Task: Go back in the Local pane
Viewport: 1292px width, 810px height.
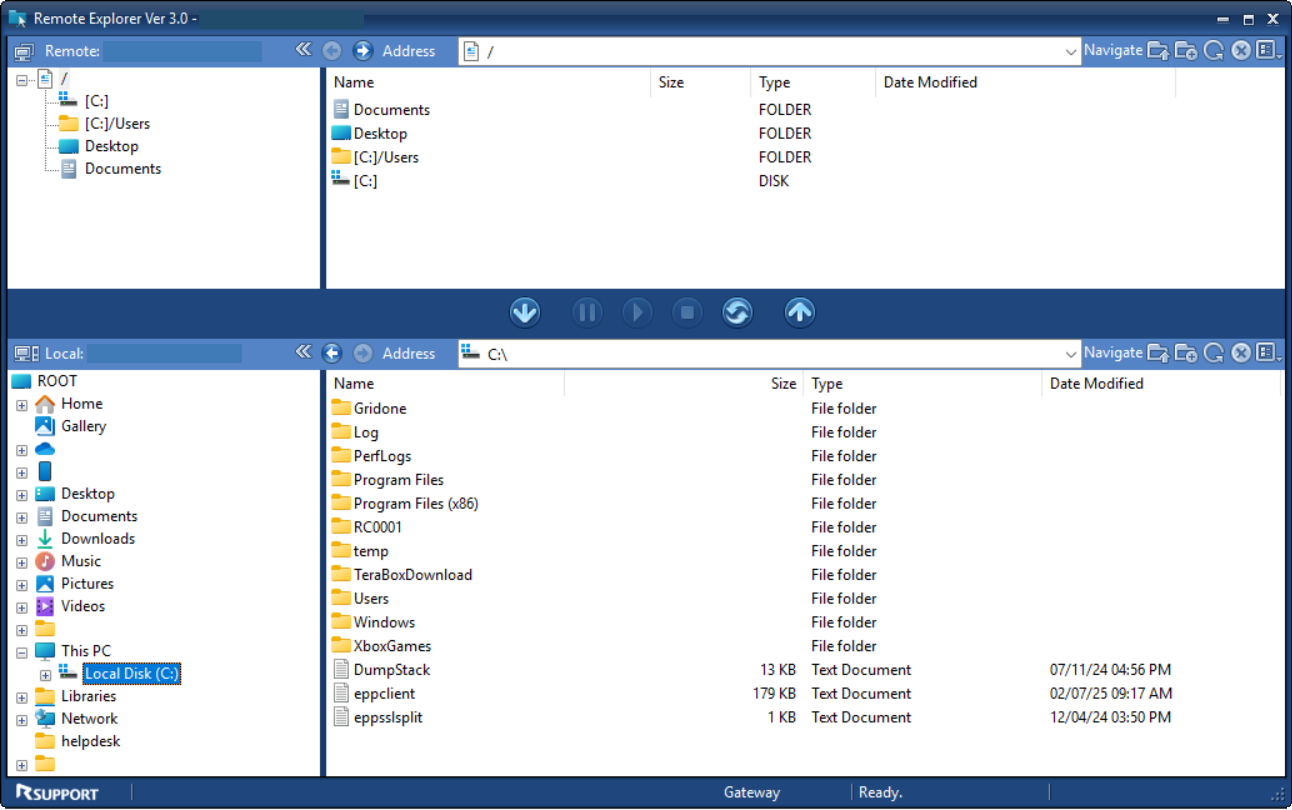Action: pyautogui.click(x=332, y=353)
